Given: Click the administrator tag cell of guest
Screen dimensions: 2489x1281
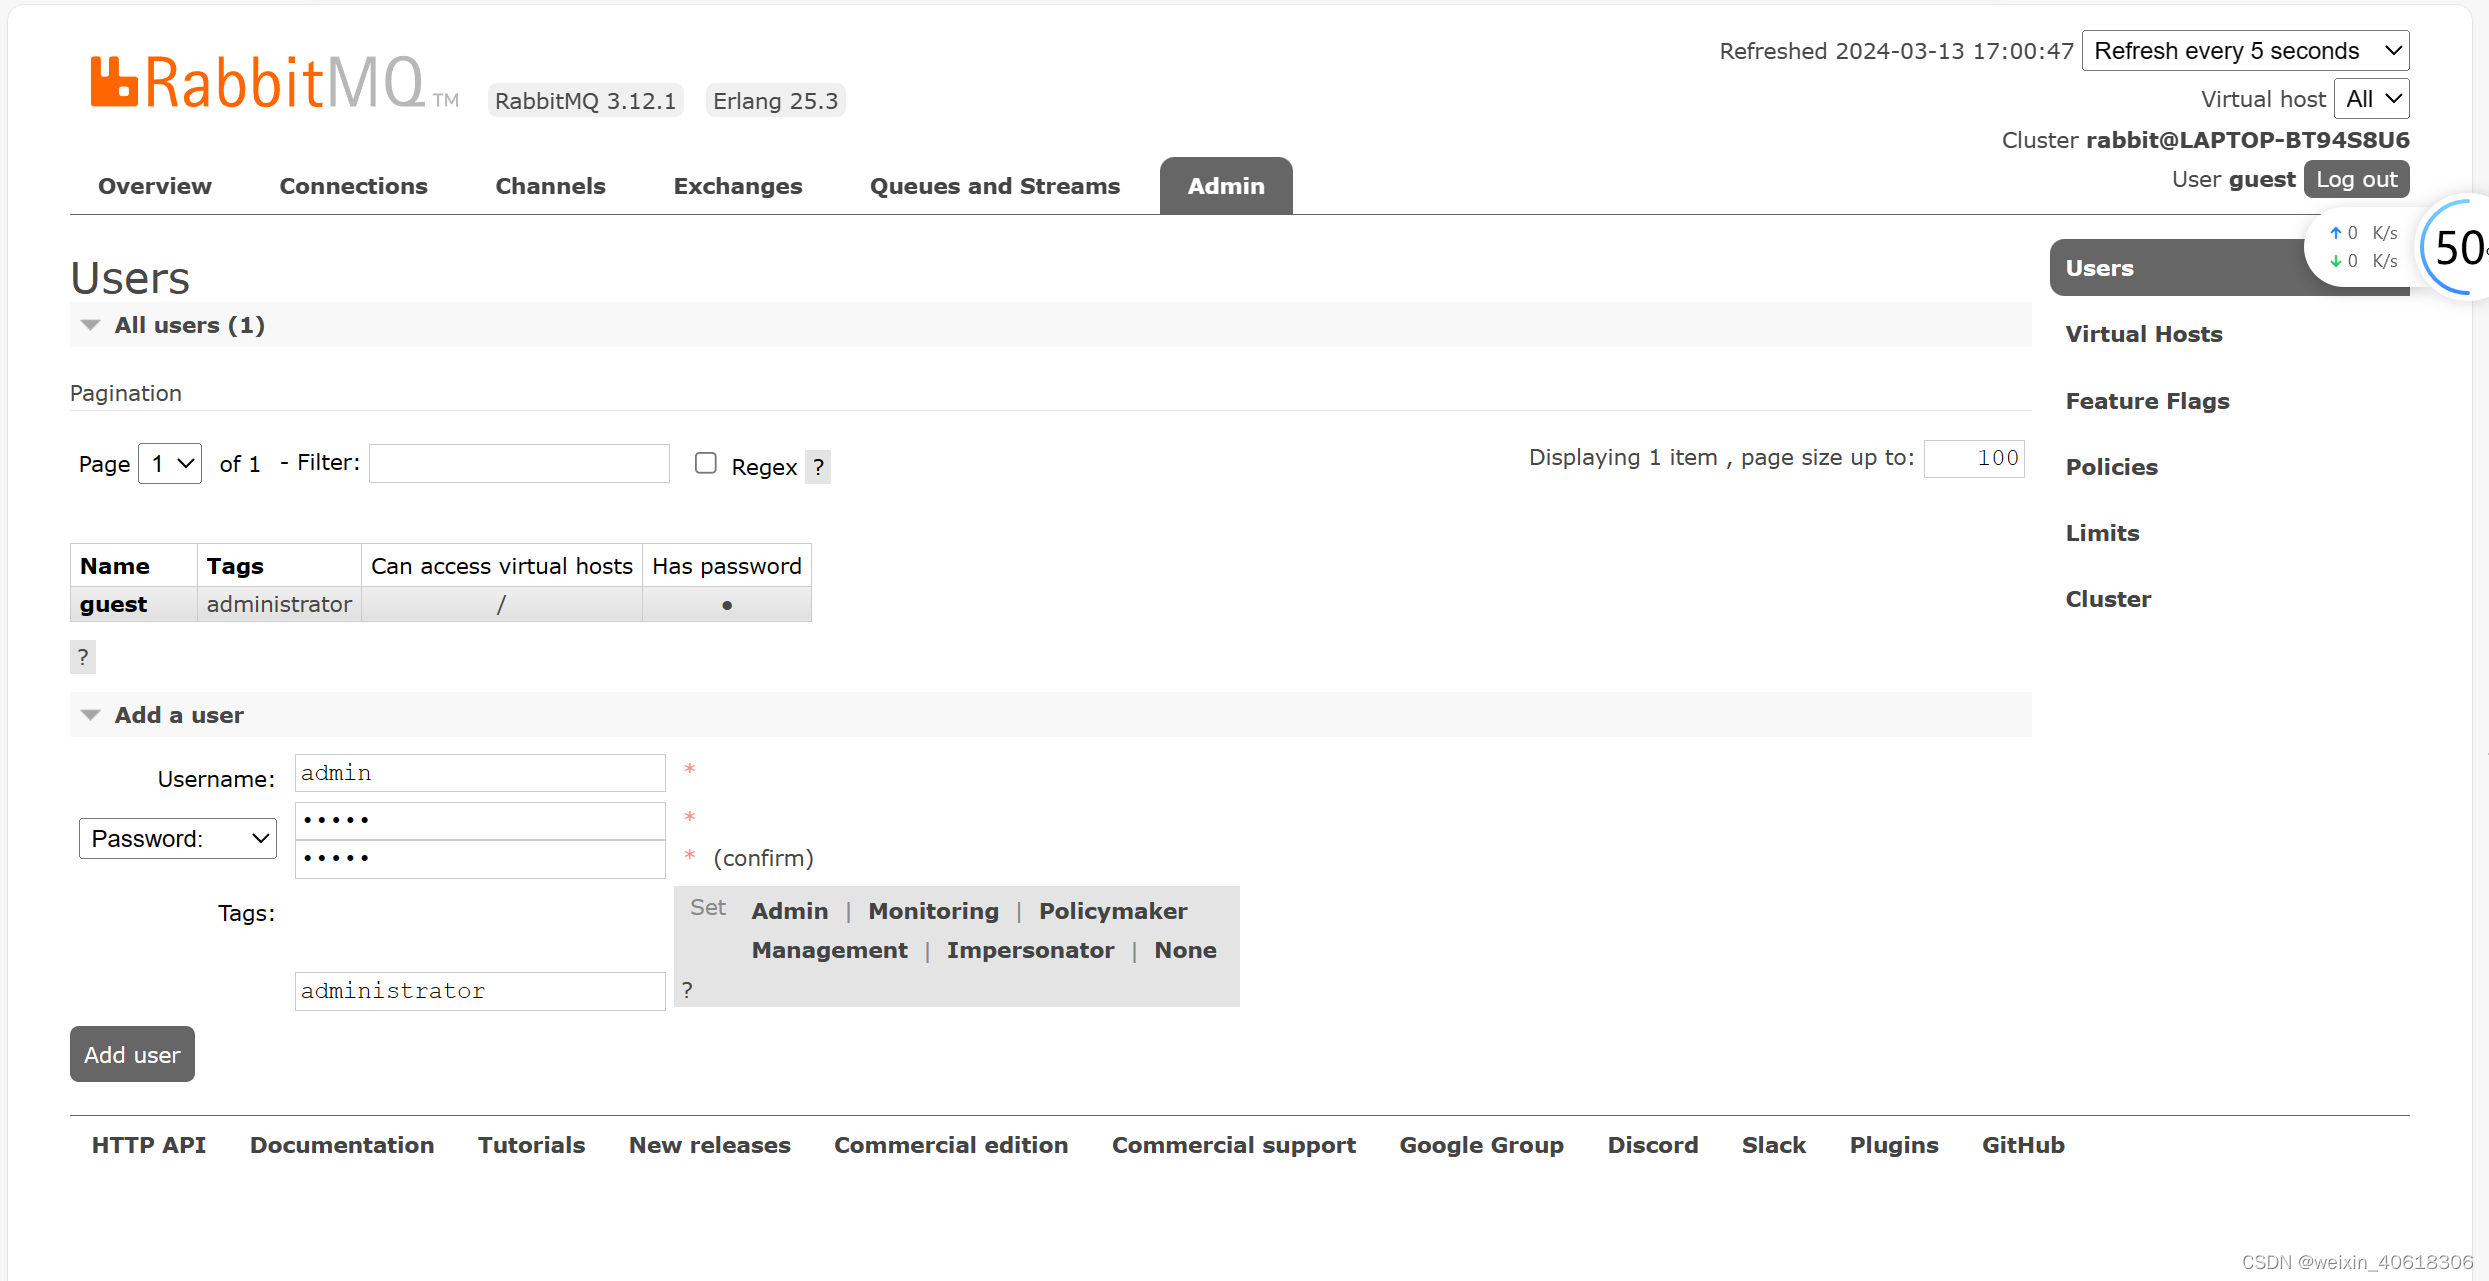Looking at the screenshot, I should click(x=279, y=604).
